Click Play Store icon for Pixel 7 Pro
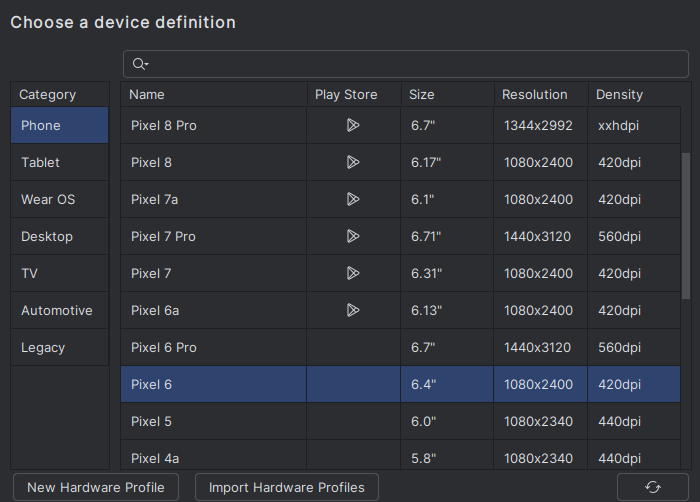 pos(352,236)
